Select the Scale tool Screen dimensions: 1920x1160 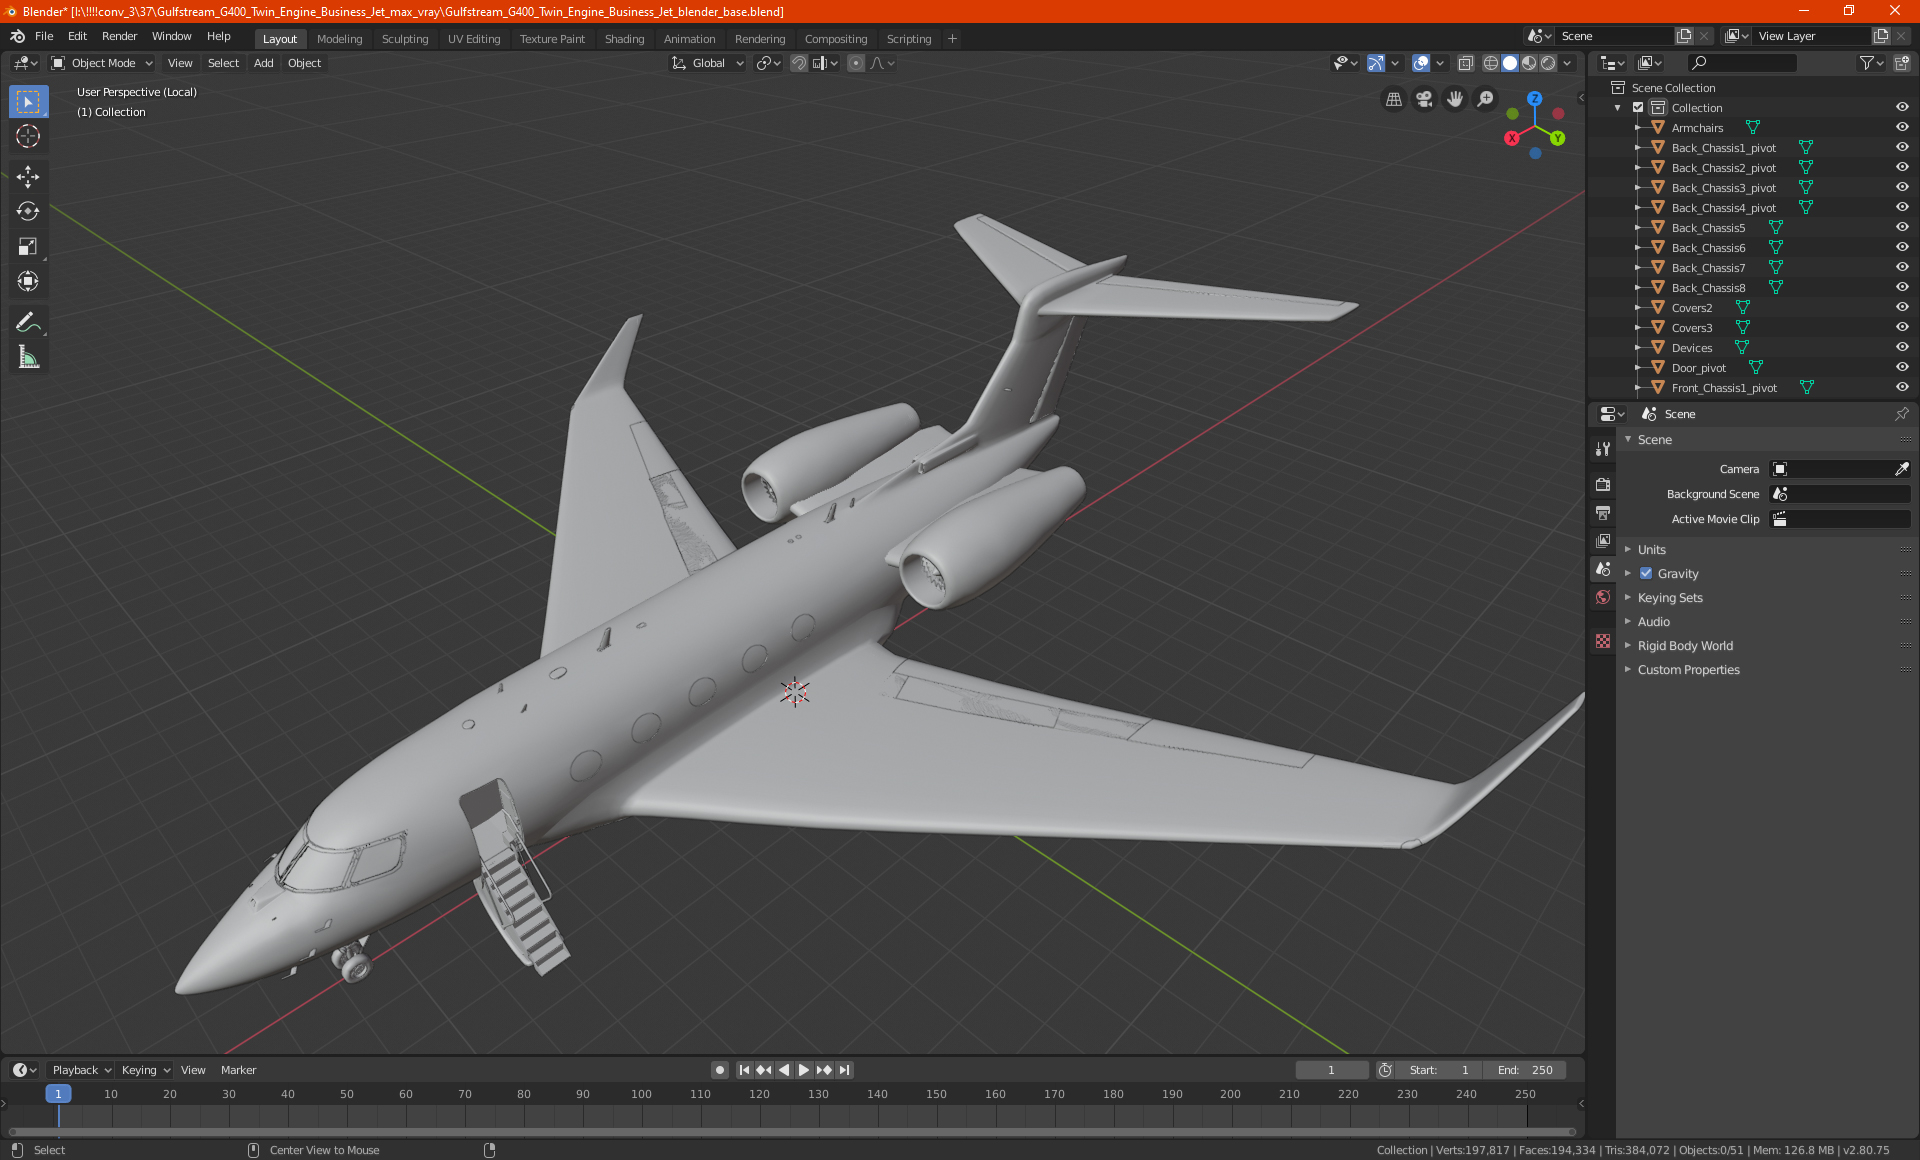coord(28,247)
